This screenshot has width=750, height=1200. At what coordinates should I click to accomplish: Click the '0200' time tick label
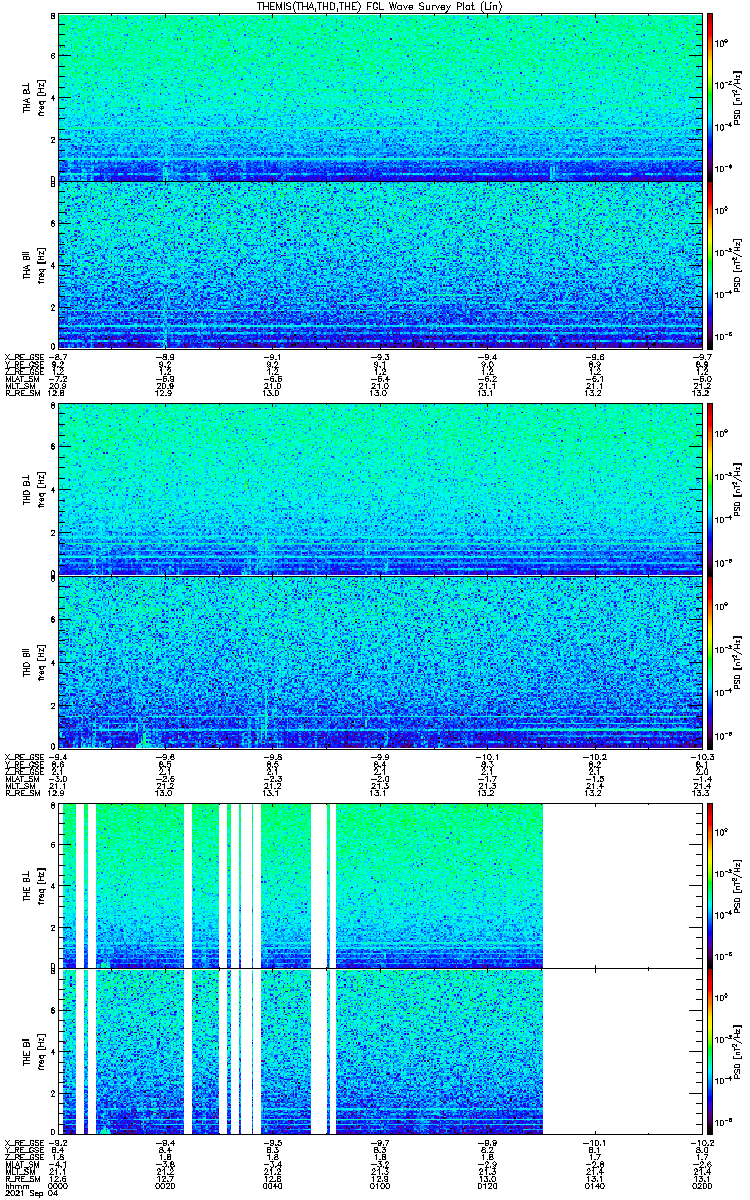[701, 1185]
